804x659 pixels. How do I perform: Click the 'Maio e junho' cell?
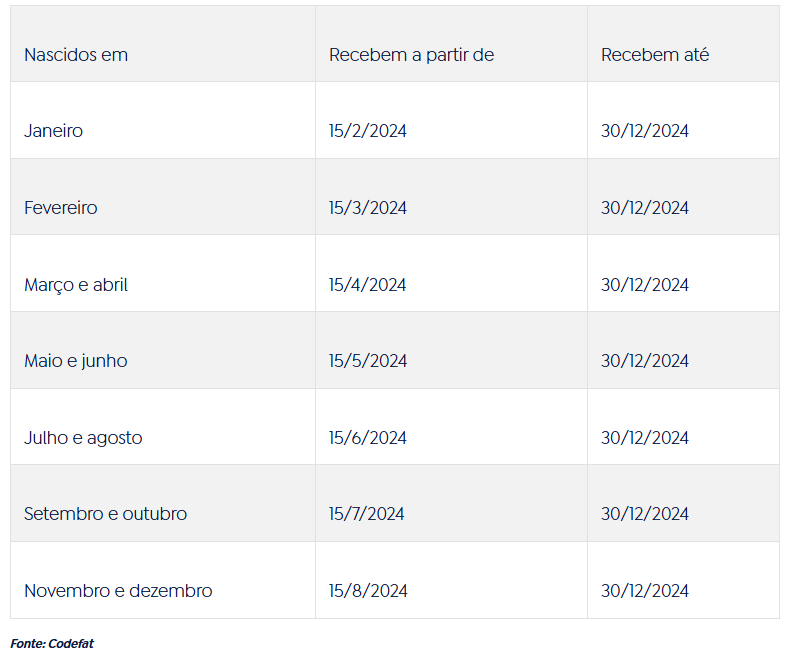pos(76,361)
